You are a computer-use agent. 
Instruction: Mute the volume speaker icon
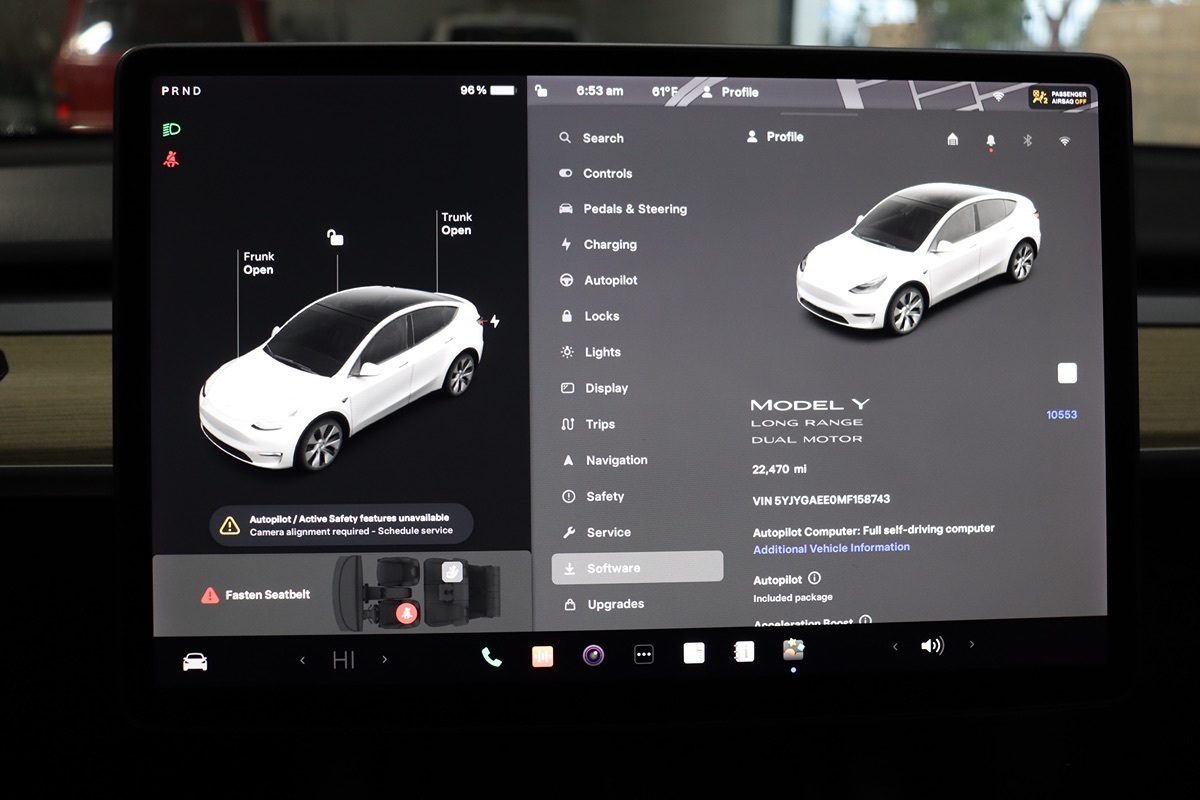[x=932, y=646]
